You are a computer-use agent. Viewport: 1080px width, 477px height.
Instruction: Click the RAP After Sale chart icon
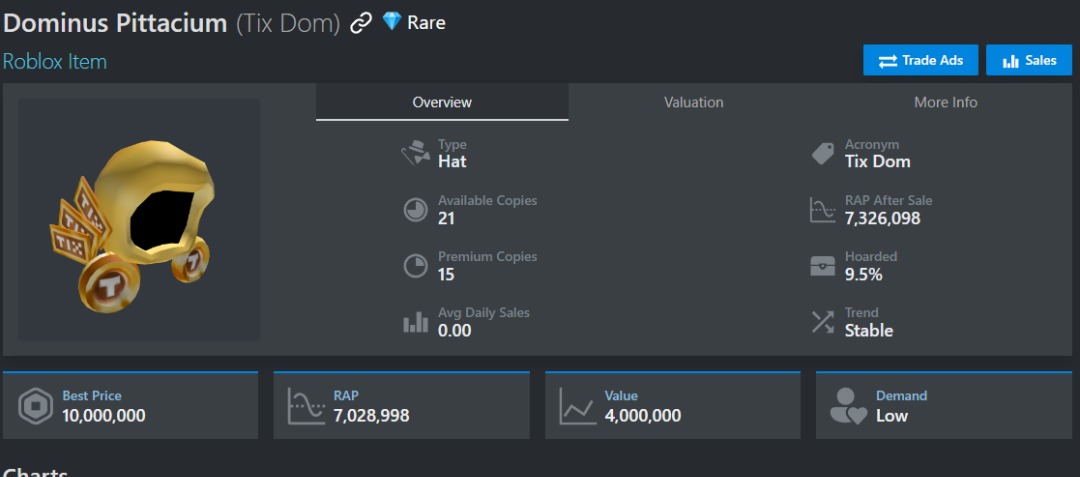click(x=822, y=210)
